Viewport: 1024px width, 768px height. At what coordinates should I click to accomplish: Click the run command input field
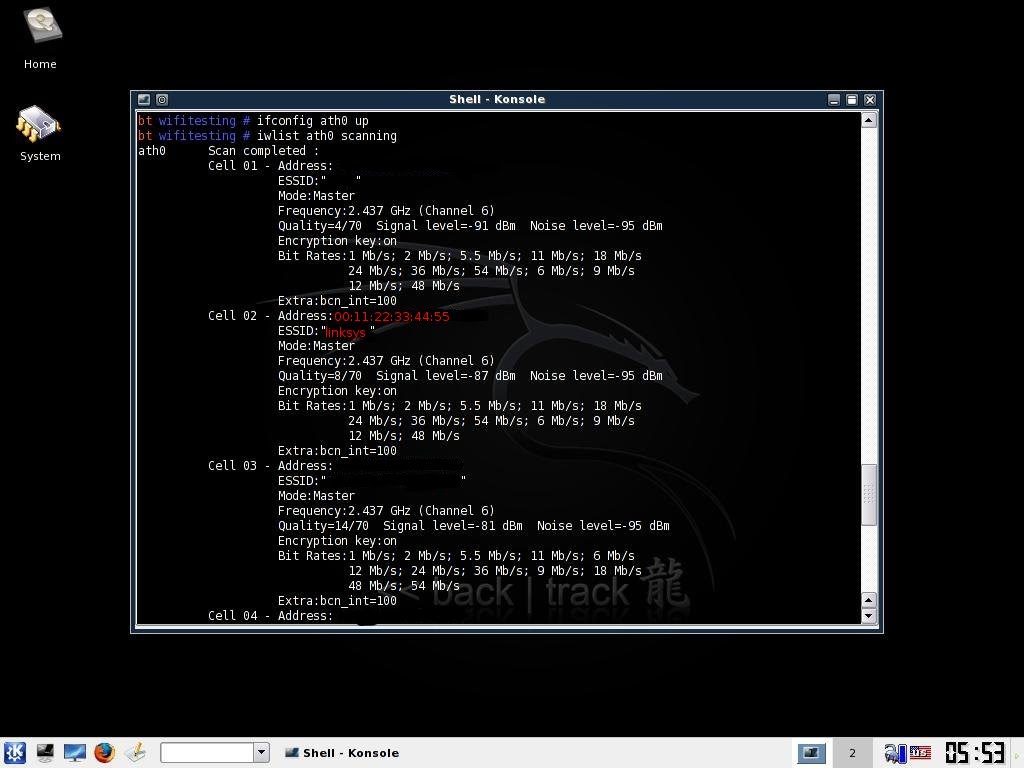coord(207,753)
